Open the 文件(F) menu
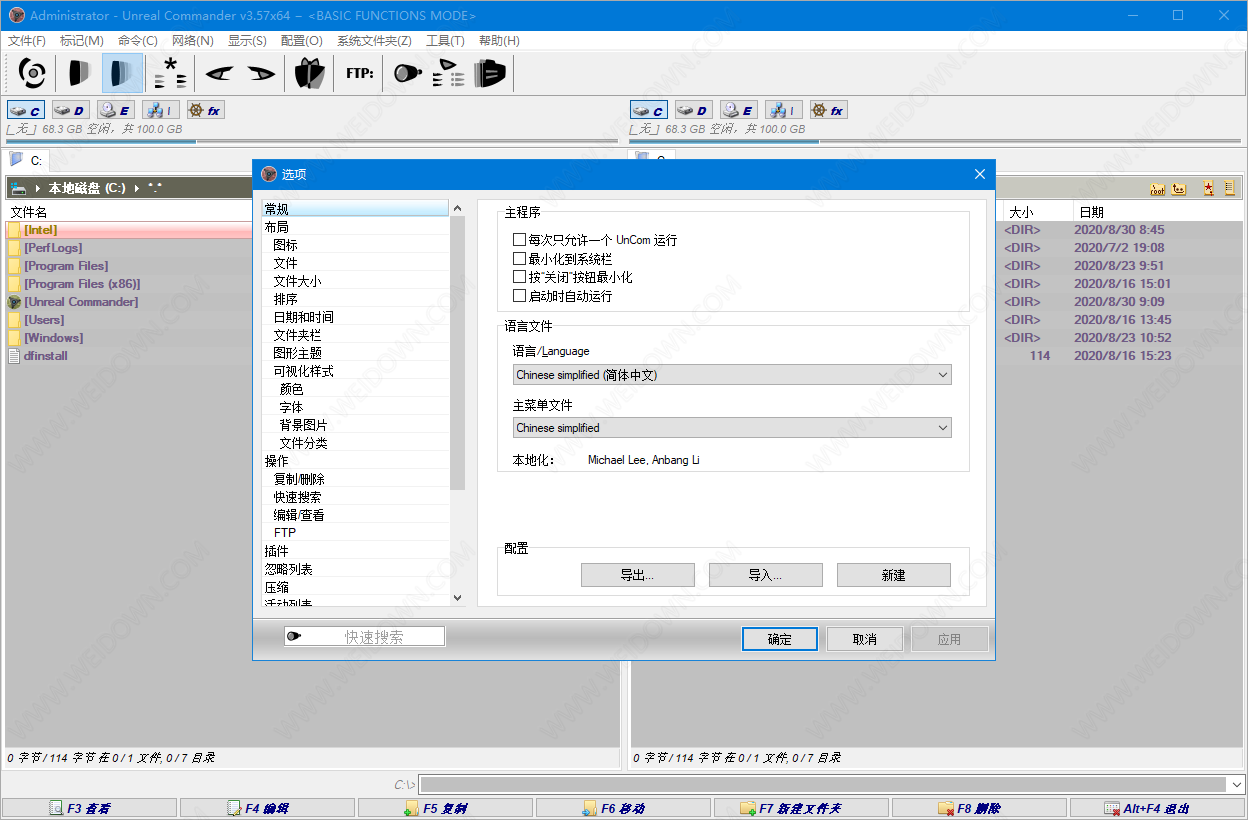Viewport: 1248px width, 820px height. click(x=27, y=41)
